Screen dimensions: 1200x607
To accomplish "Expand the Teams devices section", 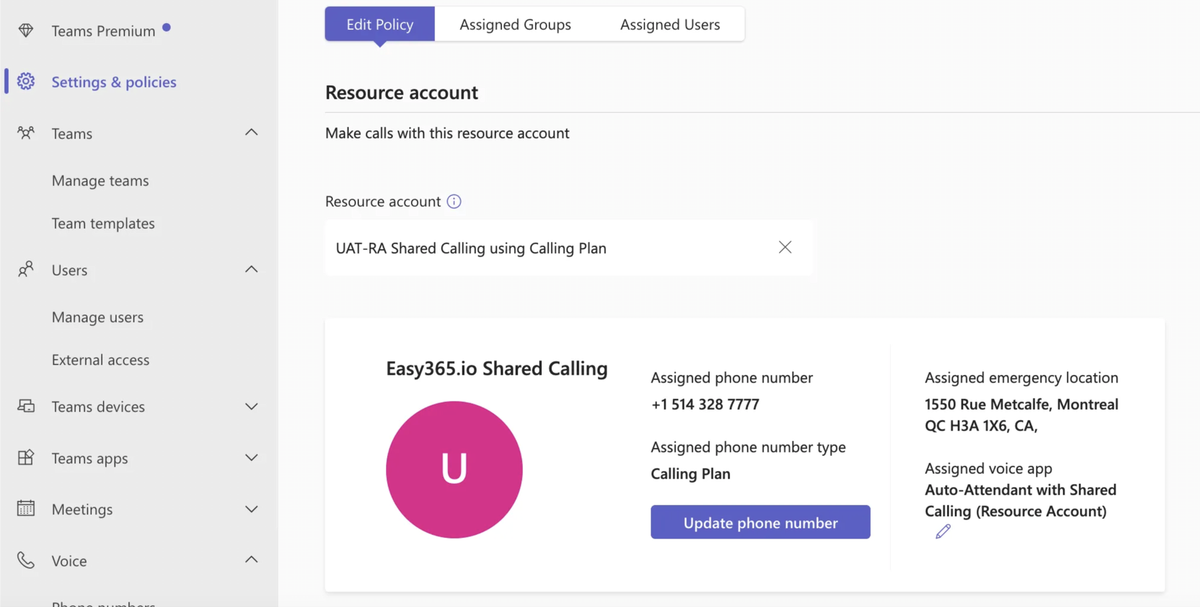I will 250,406.
